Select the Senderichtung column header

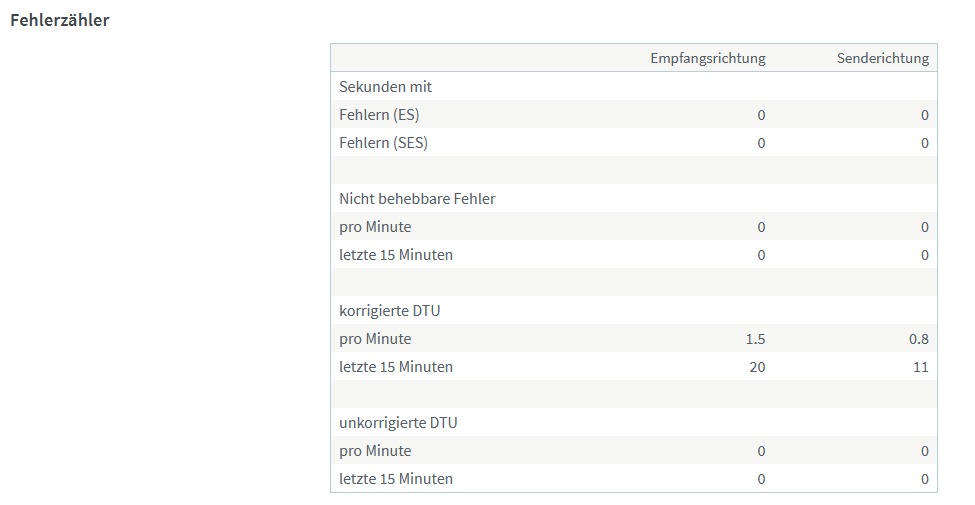(882, 58)
